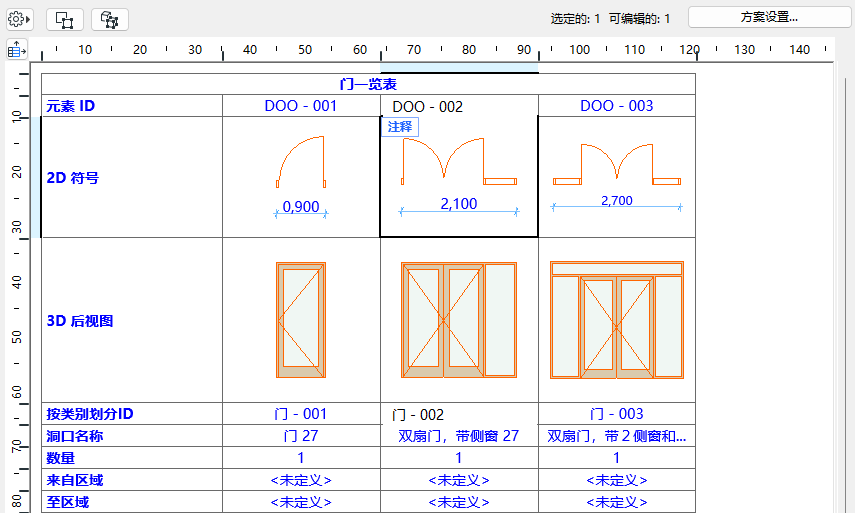Screen dimensions: 855x513
Task: Click the 门 - 003 cell
Action: pos(617,414)
